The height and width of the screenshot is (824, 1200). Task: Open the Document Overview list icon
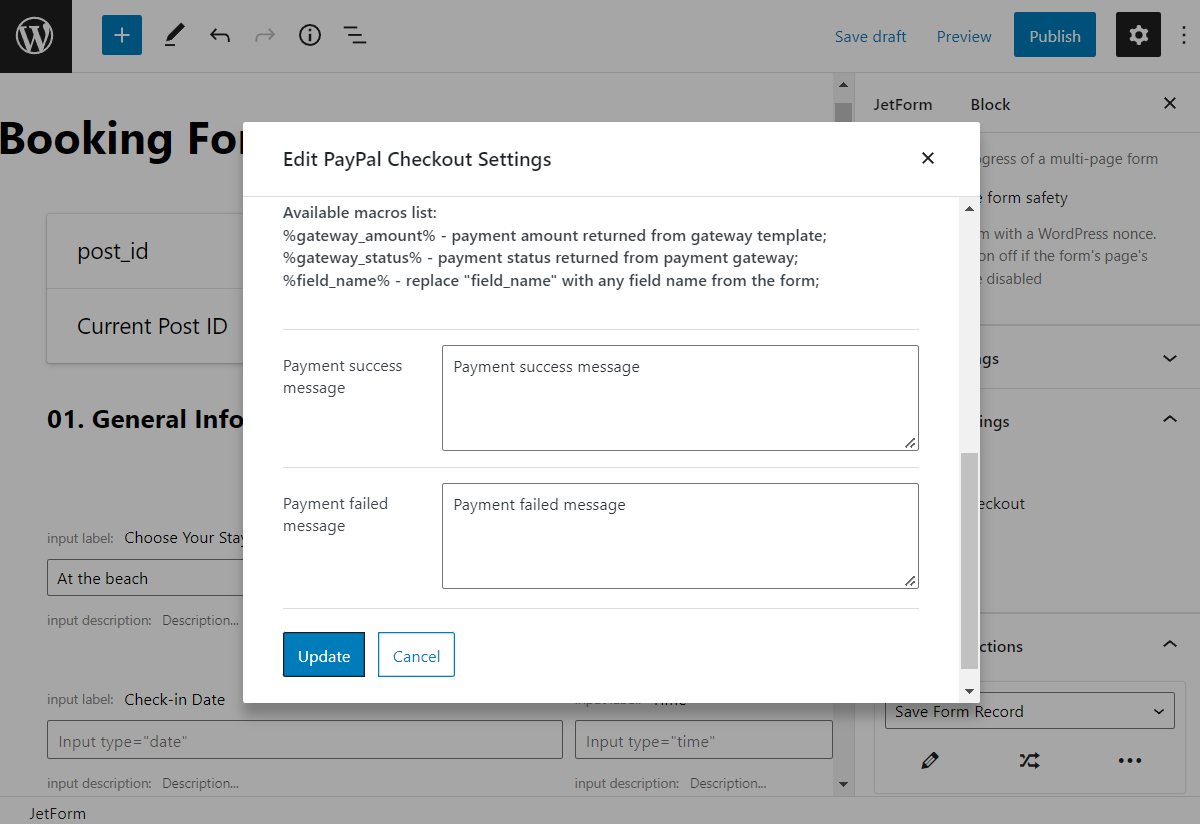point(354,35)
